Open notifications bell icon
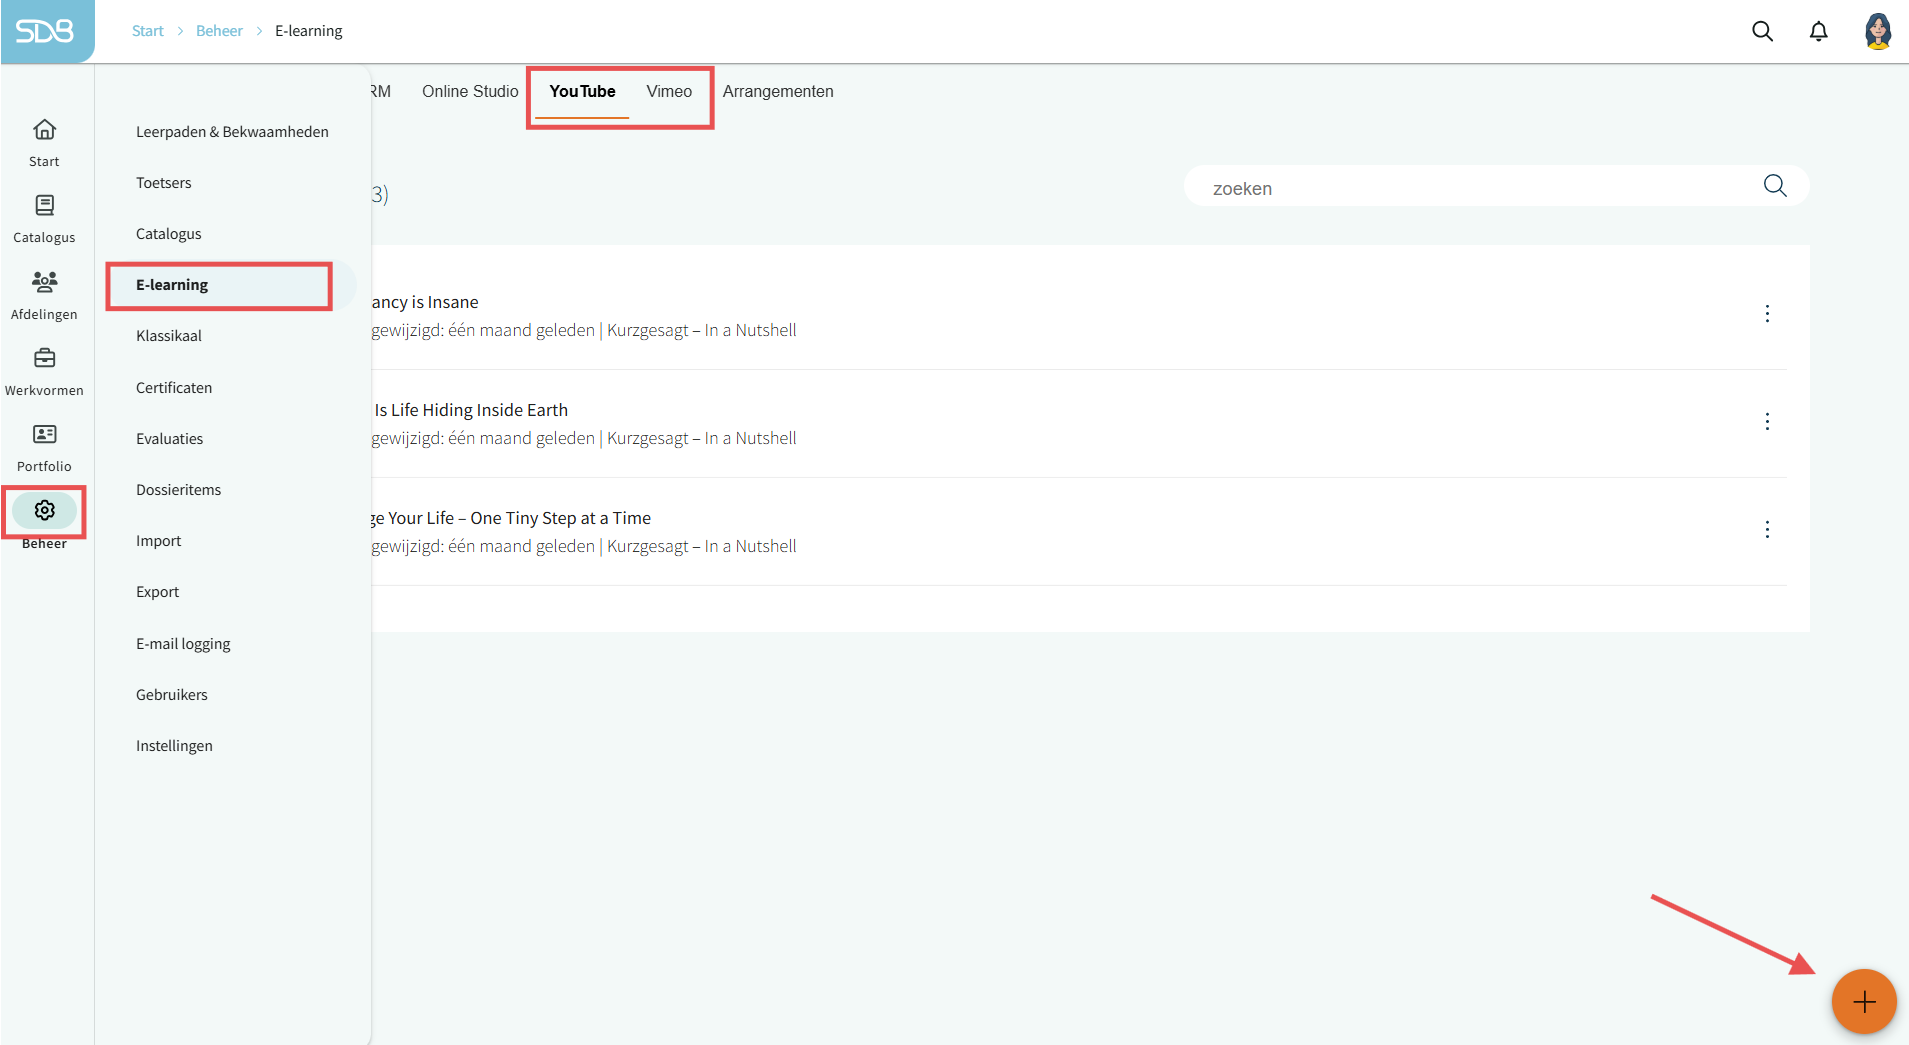Image resolution: width=1909 pixels, height=1045 pixels. point(1818,31)
